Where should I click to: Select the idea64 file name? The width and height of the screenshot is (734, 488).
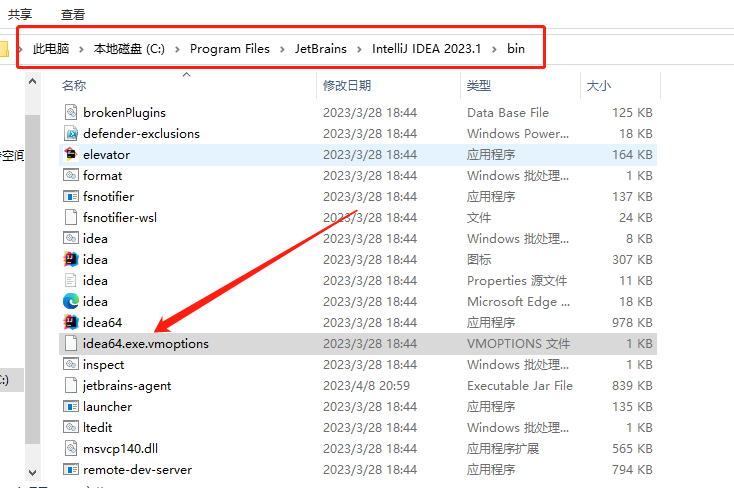point(103,322)
